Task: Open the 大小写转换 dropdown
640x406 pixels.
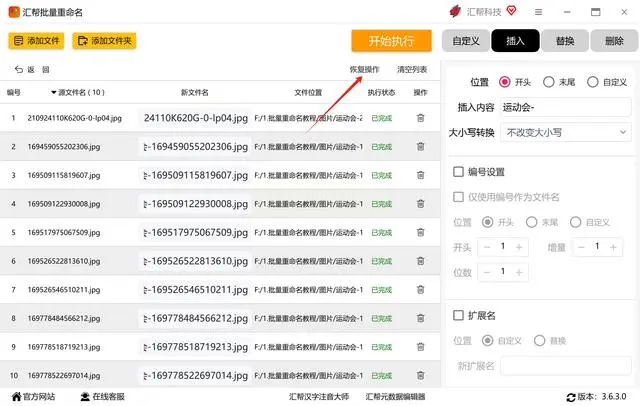Action: 566,132
